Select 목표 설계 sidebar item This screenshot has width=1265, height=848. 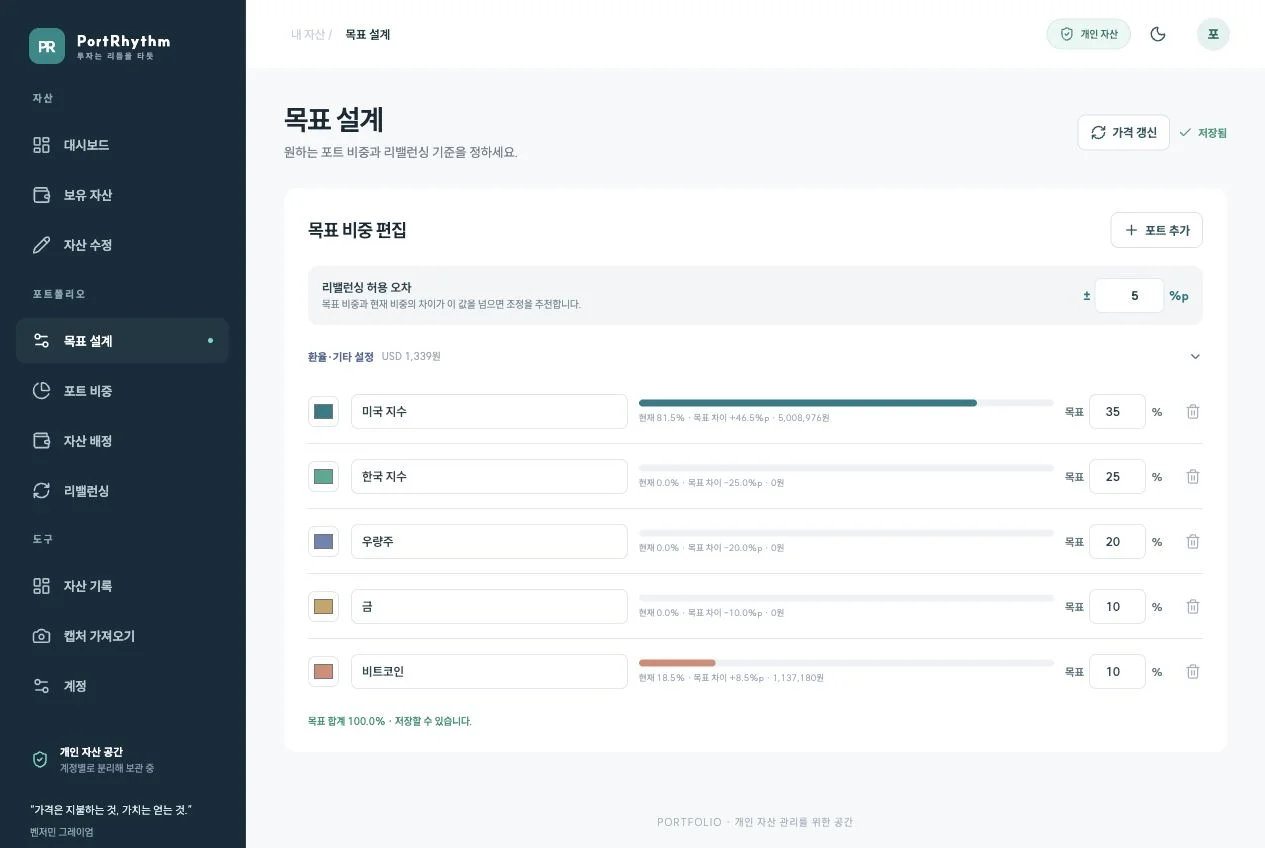click(x=122, y=341)
